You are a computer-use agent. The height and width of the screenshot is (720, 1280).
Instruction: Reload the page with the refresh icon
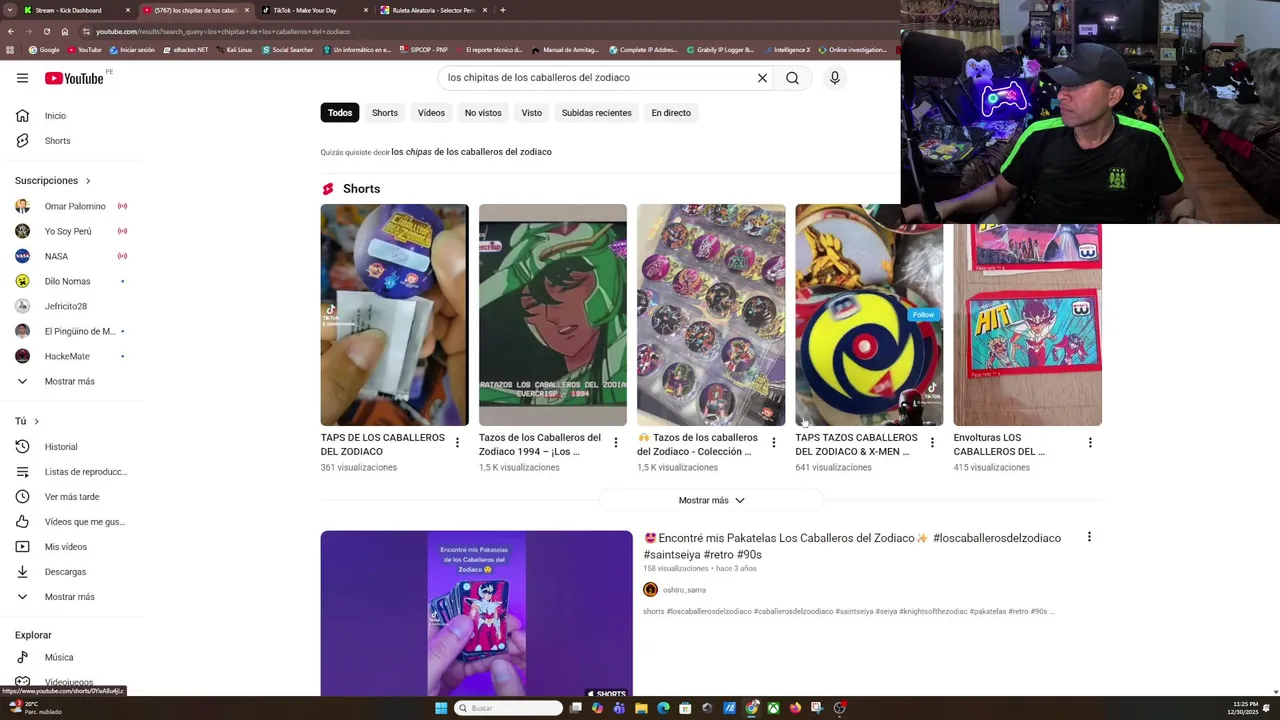[x=46, y=31]
